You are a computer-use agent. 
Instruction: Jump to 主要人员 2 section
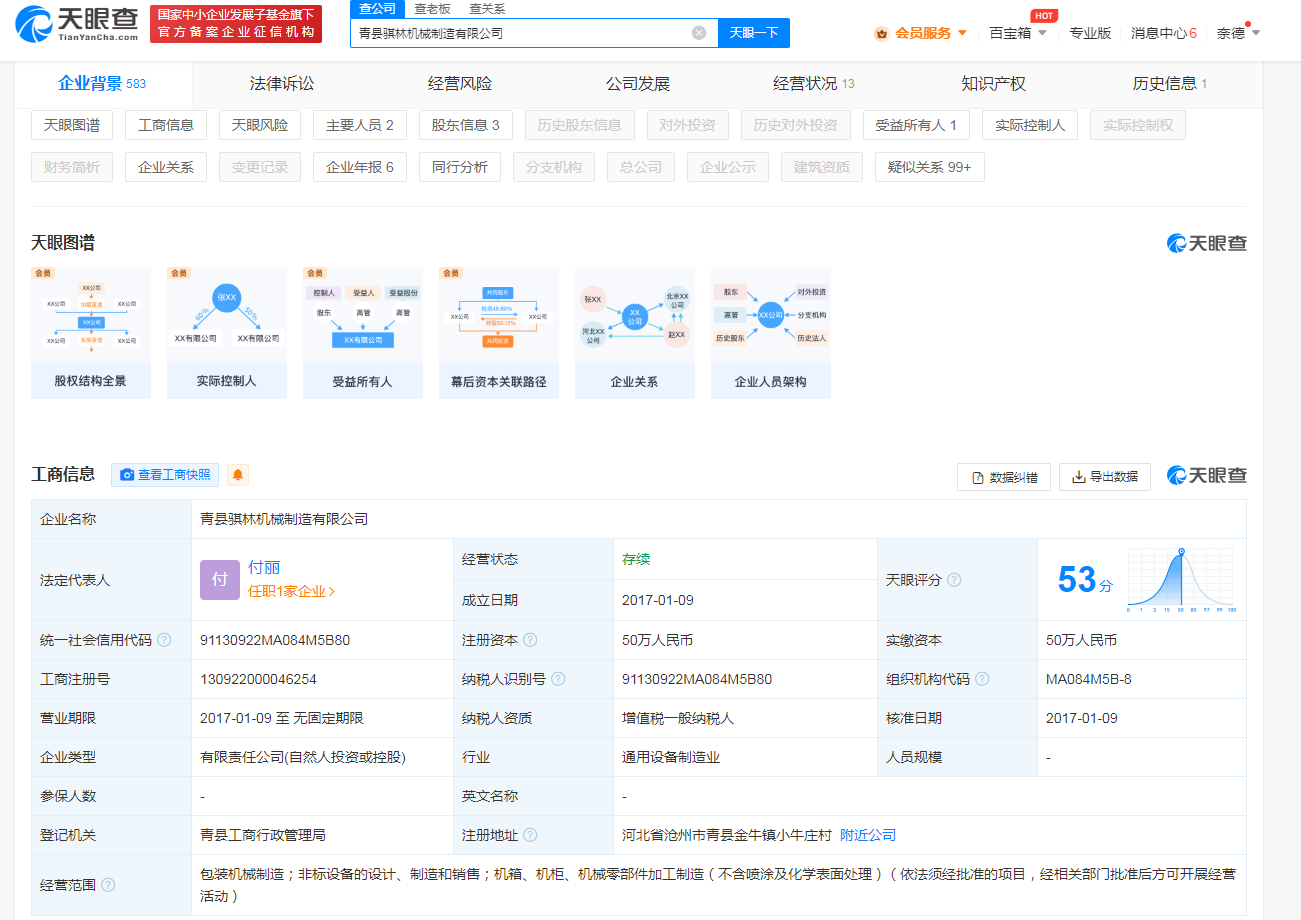pos(360,125)
